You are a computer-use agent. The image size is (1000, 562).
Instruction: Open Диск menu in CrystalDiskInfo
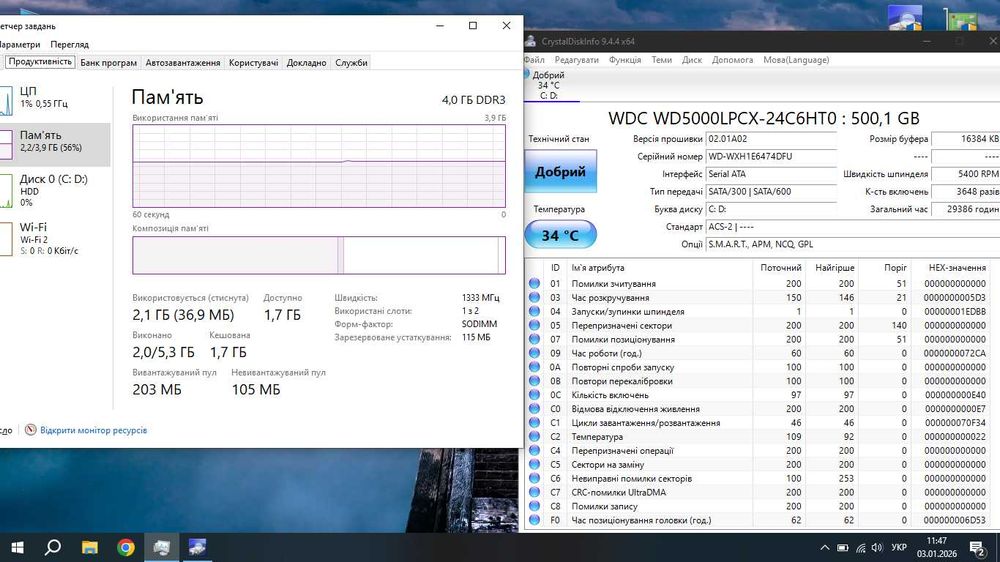pos(692,60)
